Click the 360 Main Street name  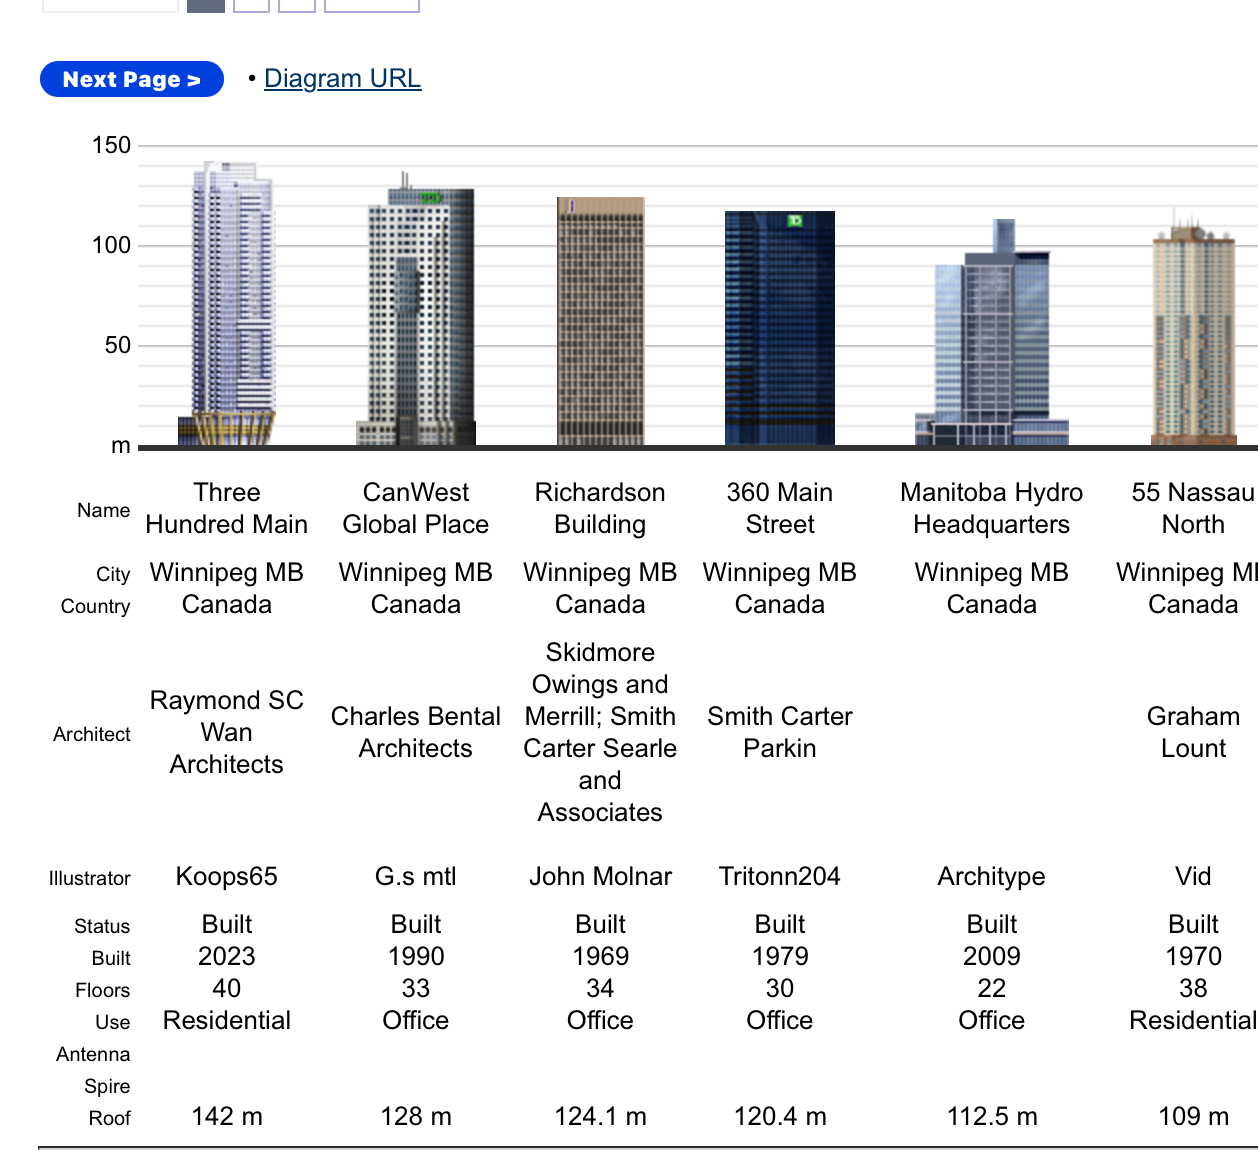pos(779,508)
